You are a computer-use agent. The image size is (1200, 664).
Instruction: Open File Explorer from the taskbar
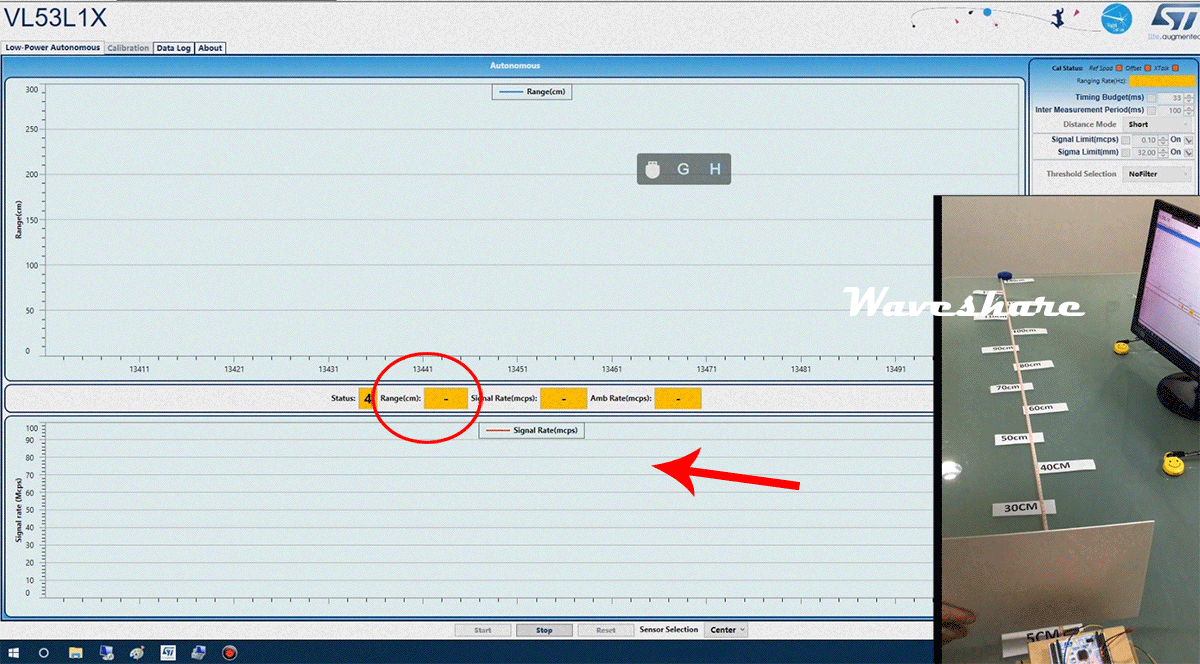pos(75,652)
